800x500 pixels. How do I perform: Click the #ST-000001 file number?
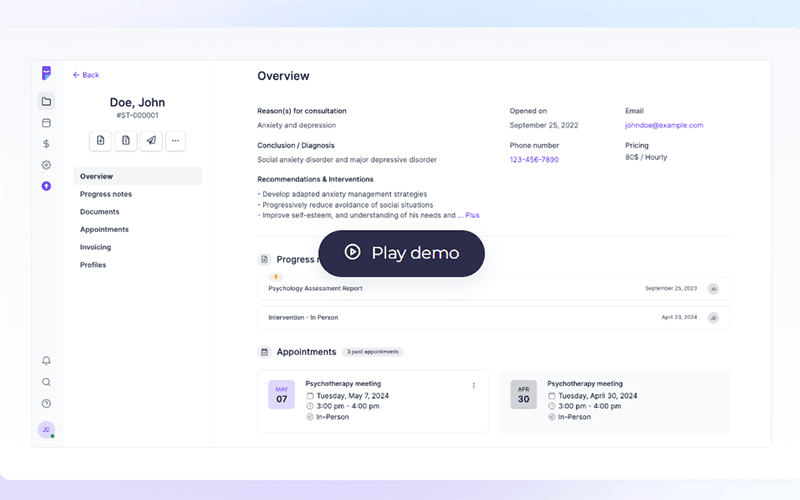pos(137,115)
